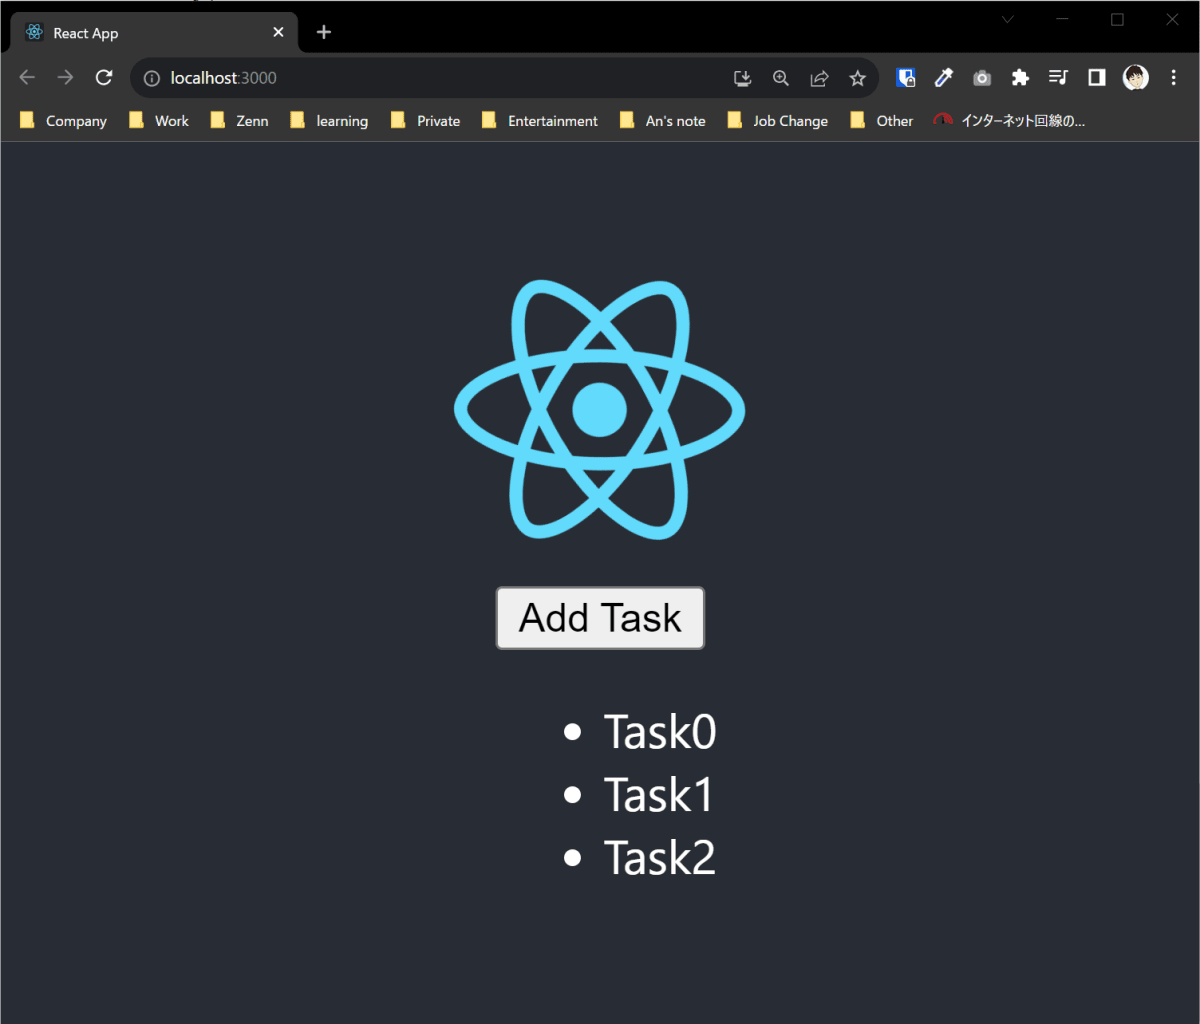Screen dimensions: 1200x1024
Task: Open the Private bookmark folder
Action: [426, 121]
